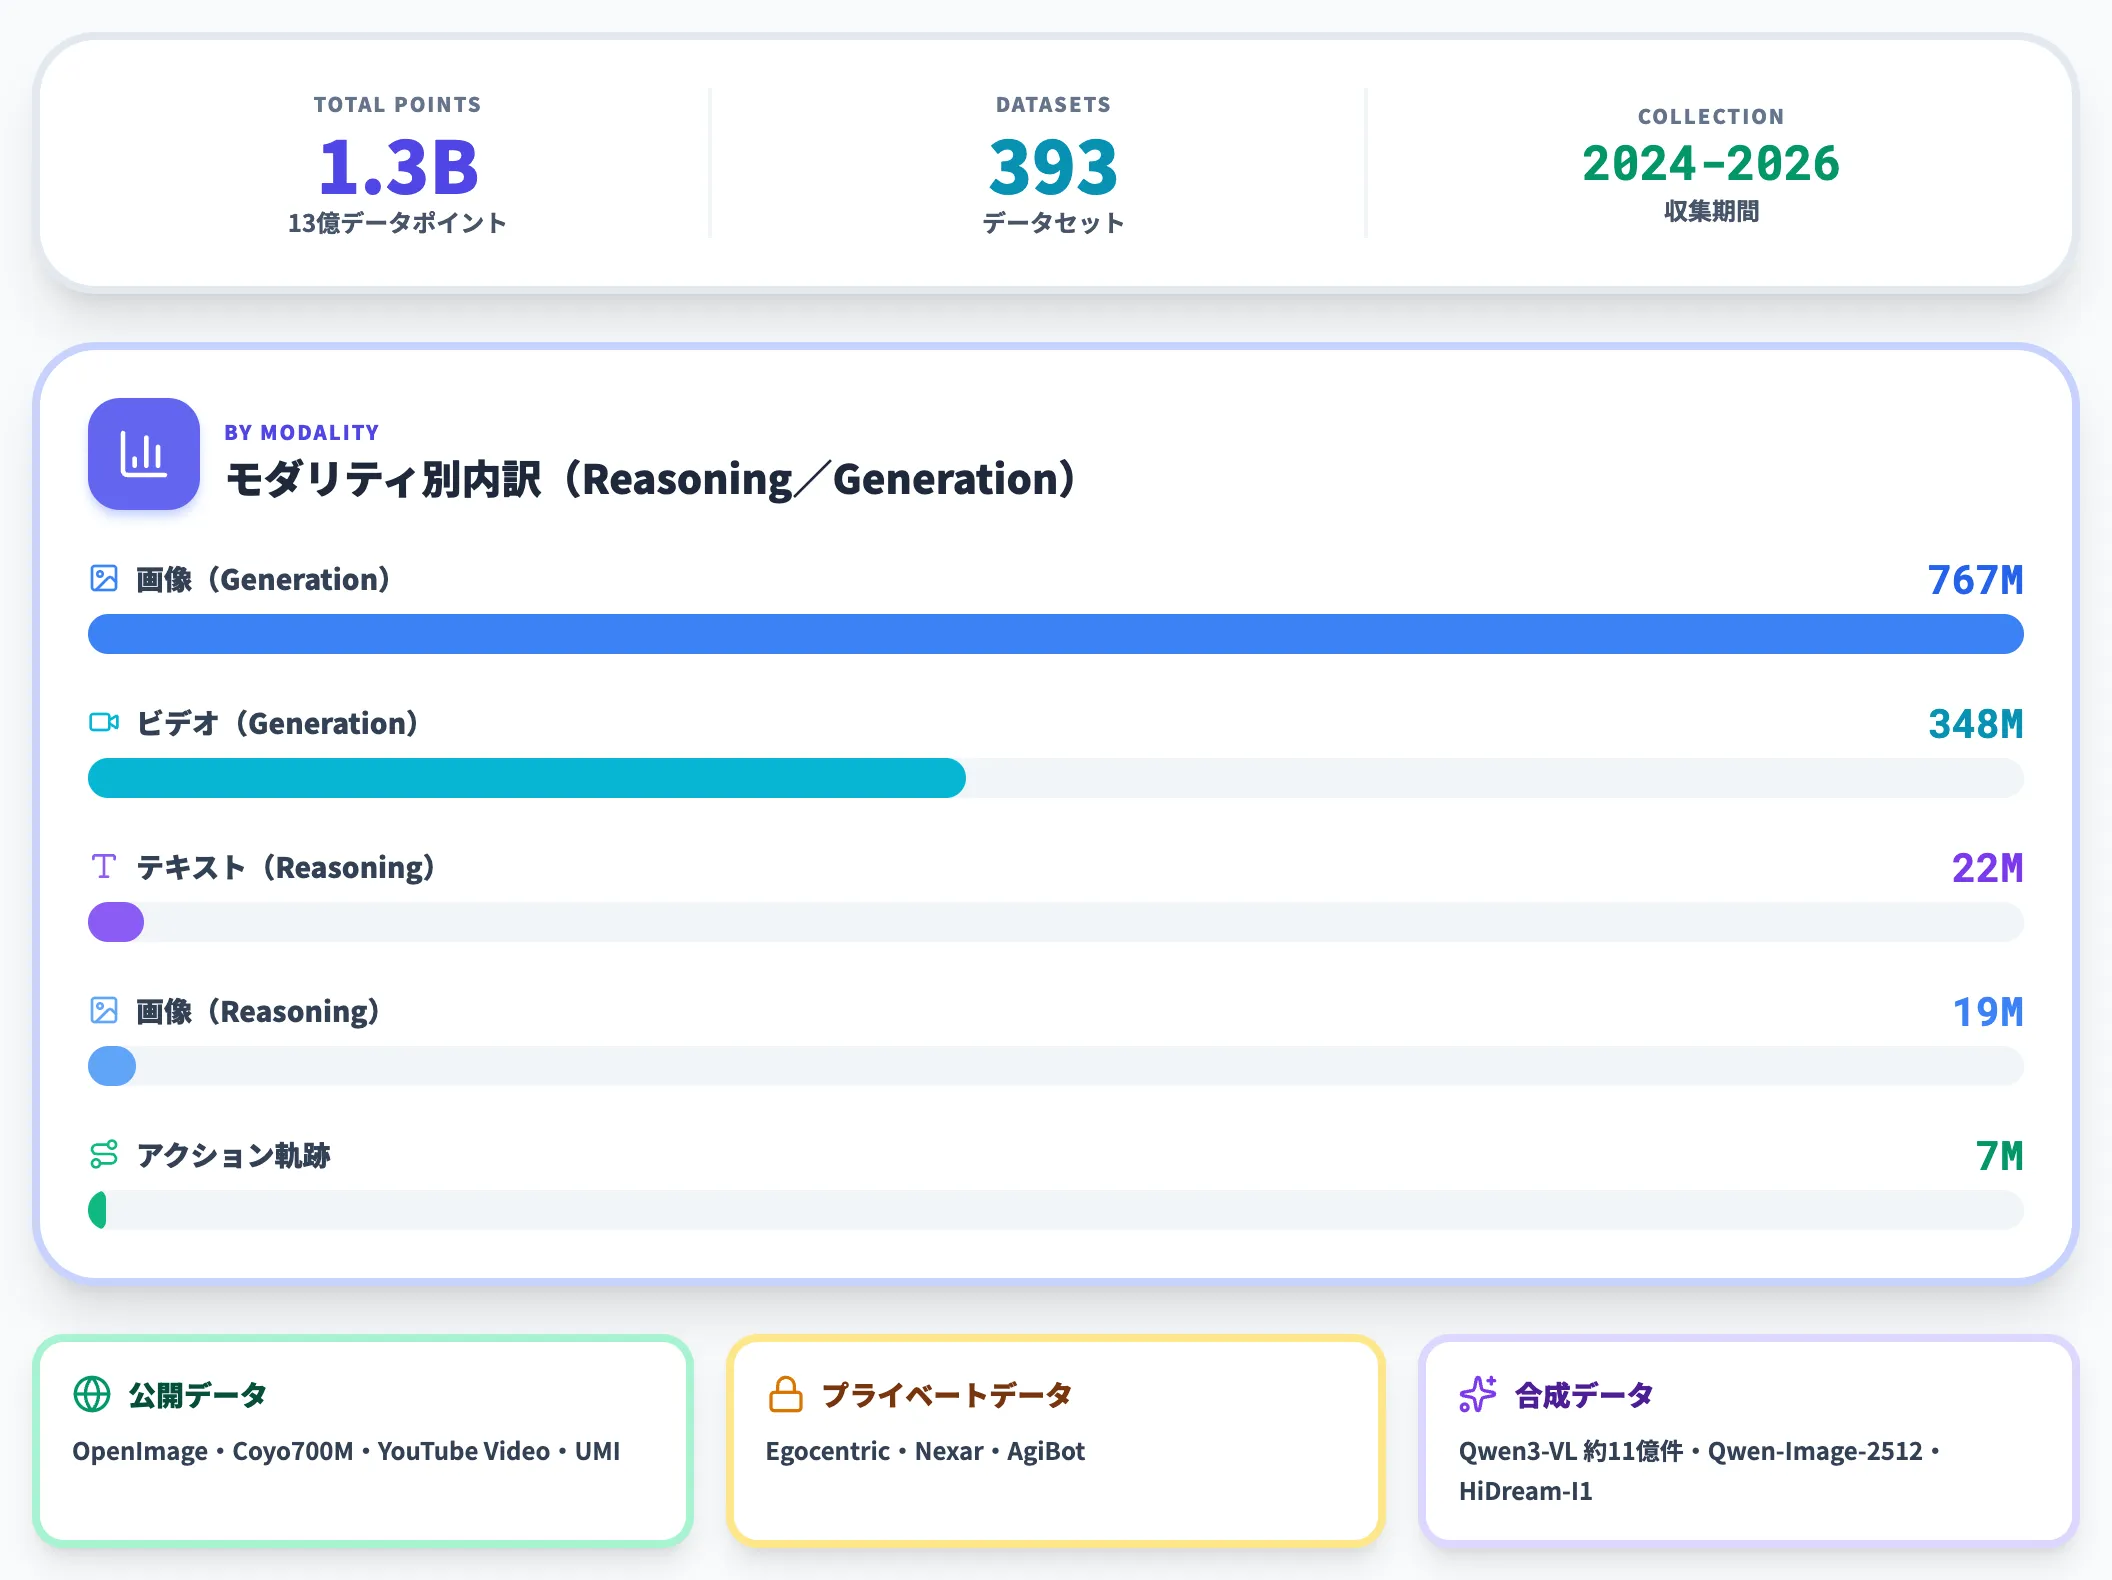Click the green 7M action progress bar

click(x=97, y=1210)
